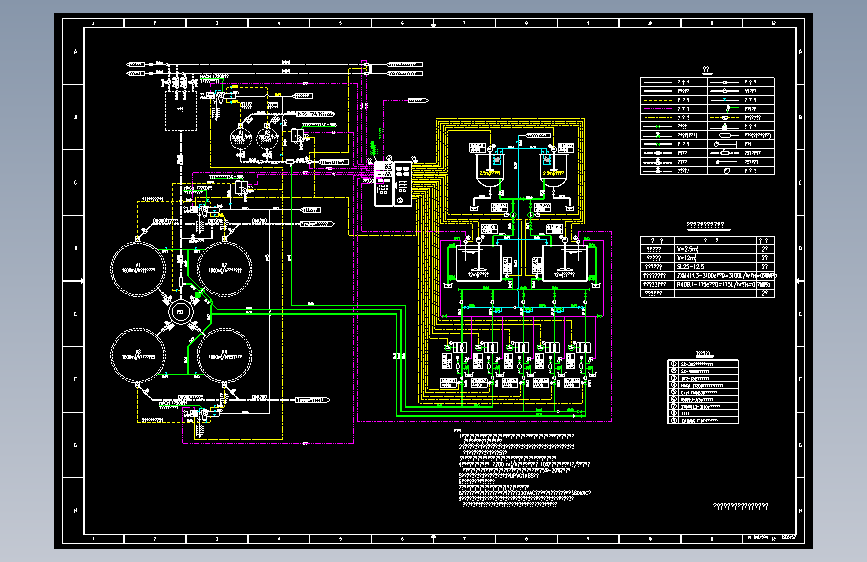Click the left panel of the white control cabinet
The image size is (867, 562).
pos(383,184)
